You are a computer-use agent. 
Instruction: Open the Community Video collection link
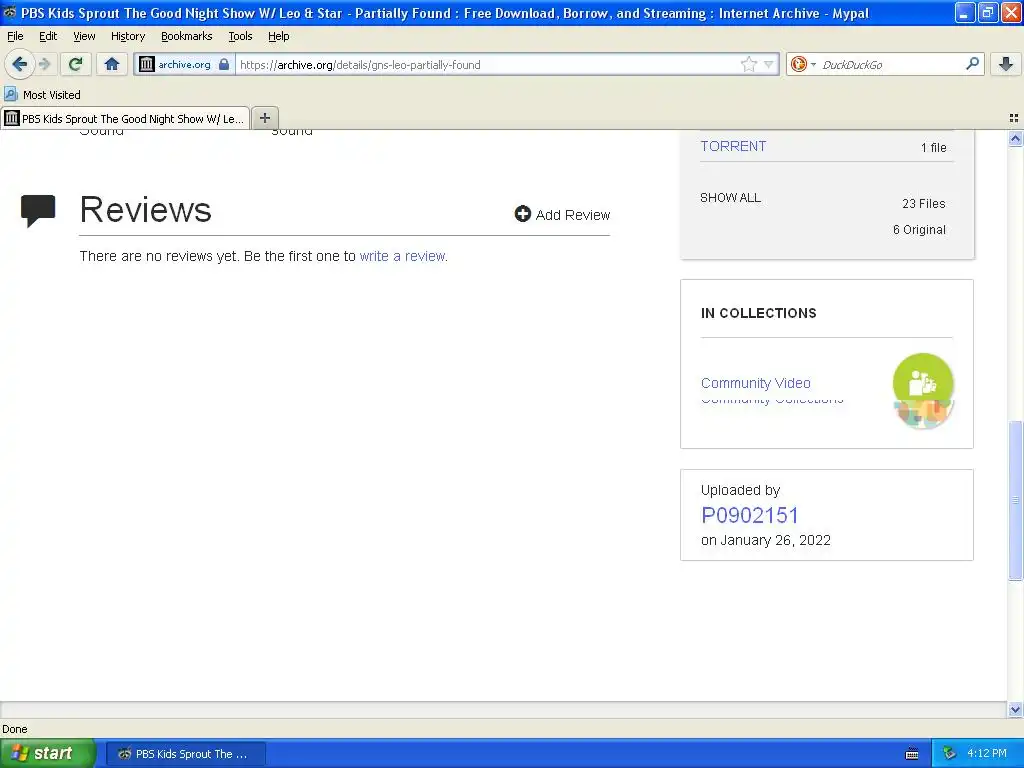pos(756,383)
